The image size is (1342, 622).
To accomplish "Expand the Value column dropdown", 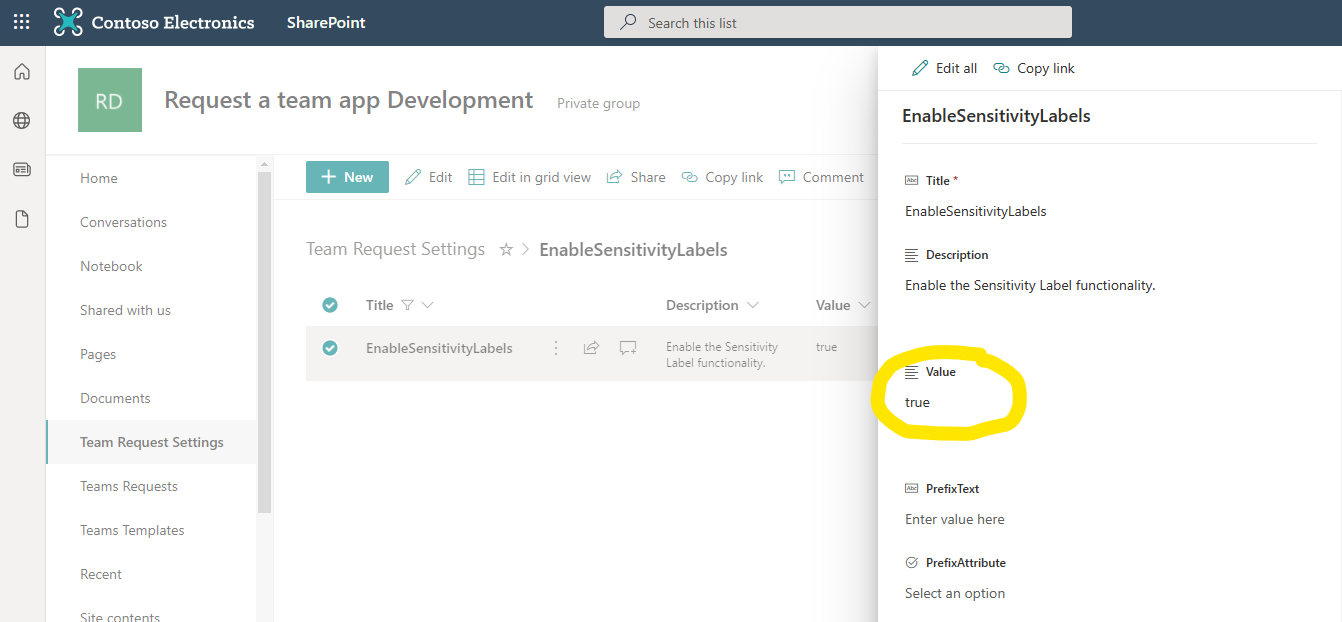I will coord(864,305).
